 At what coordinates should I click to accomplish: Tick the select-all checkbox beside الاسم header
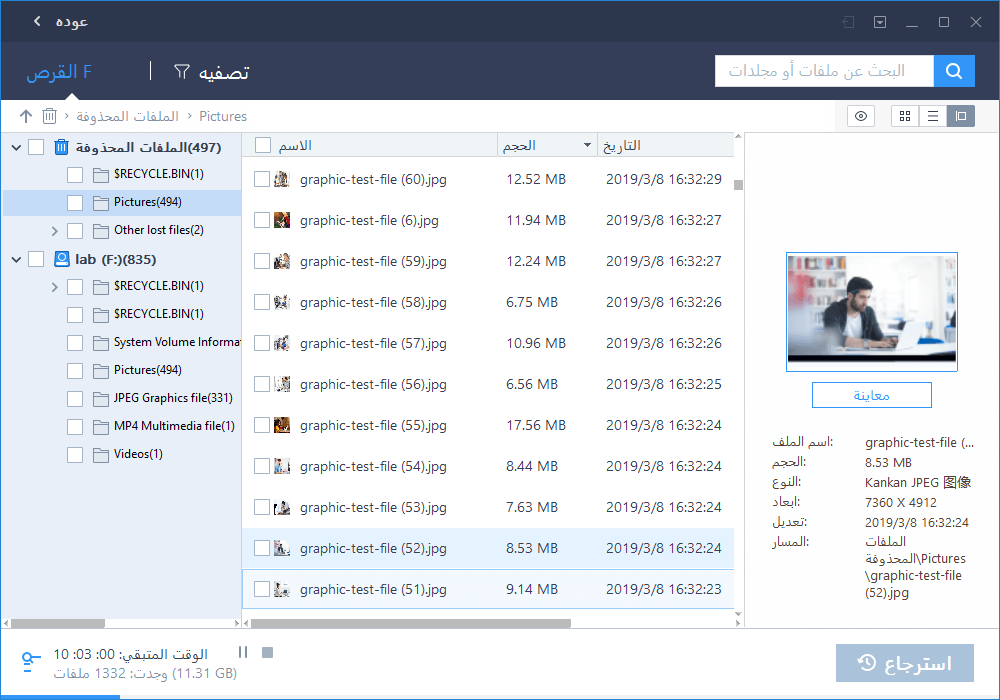click(263, 146)
